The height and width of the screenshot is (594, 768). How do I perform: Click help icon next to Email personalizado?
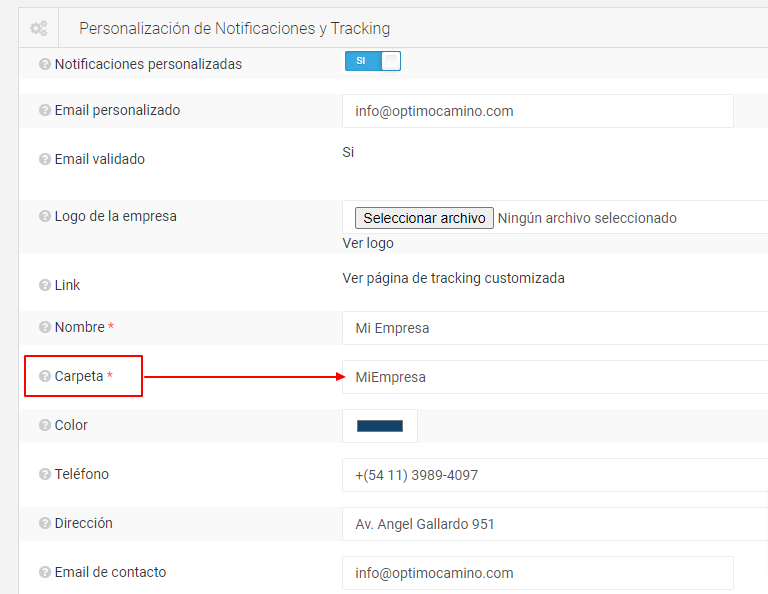[45, 110]
